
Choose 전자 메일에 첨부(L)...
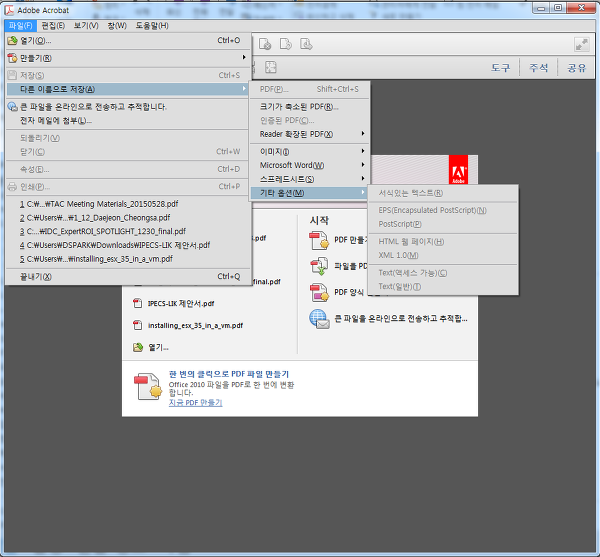tap(128, 121)
